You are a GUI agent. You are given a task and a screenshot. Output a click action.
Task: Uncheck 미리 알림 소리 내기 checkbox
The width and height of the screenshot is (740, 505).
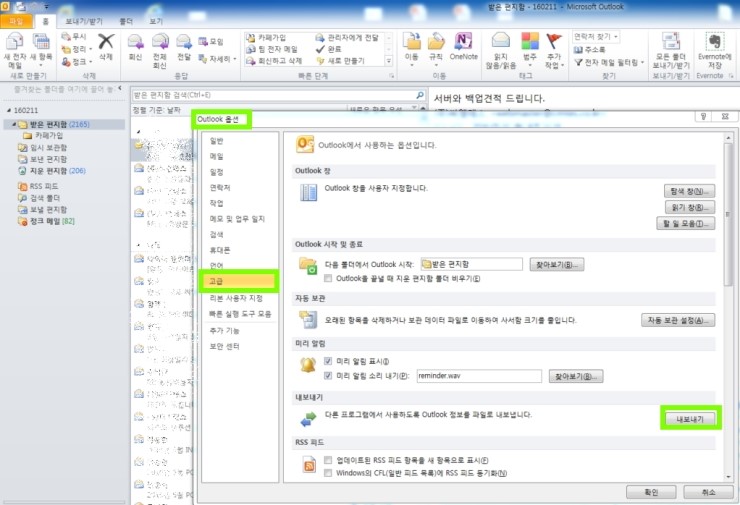pyautogui.click(x=328, y=376)
